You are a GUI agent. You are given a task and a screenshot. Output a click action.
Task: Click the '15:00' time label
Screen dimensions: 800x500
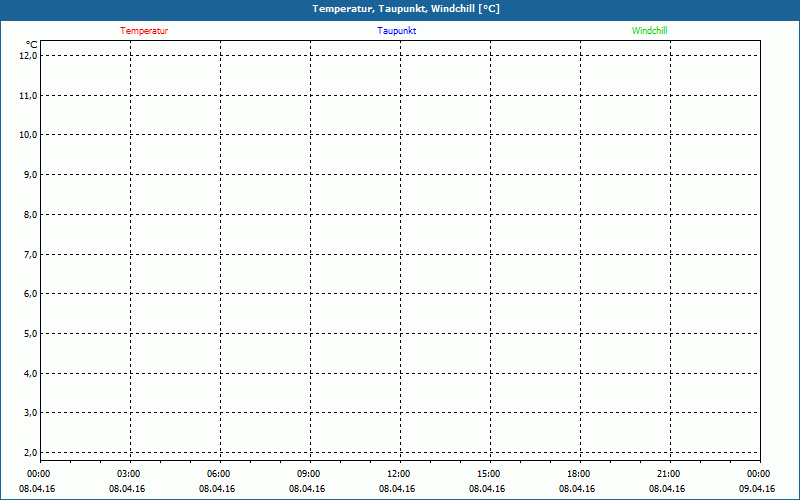[x=489, y=474]
